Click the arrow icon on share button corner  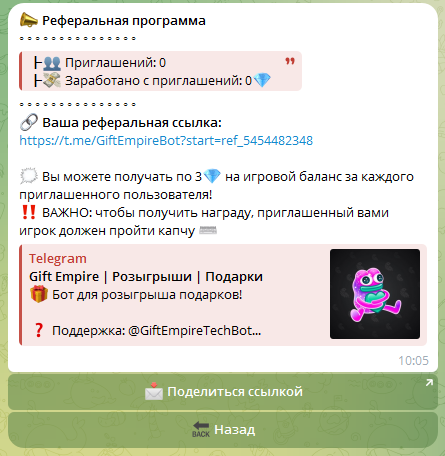click(429, 383)
